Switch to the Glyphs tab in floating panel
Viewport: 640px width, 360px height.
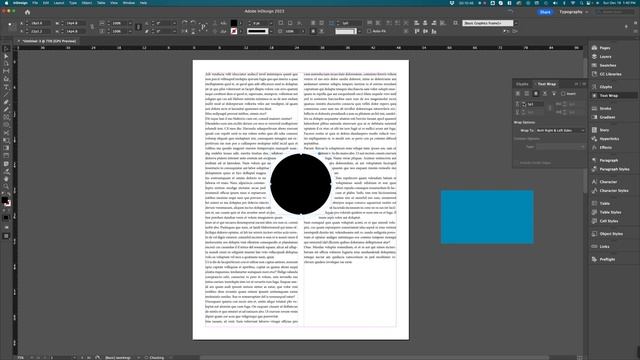522,84
